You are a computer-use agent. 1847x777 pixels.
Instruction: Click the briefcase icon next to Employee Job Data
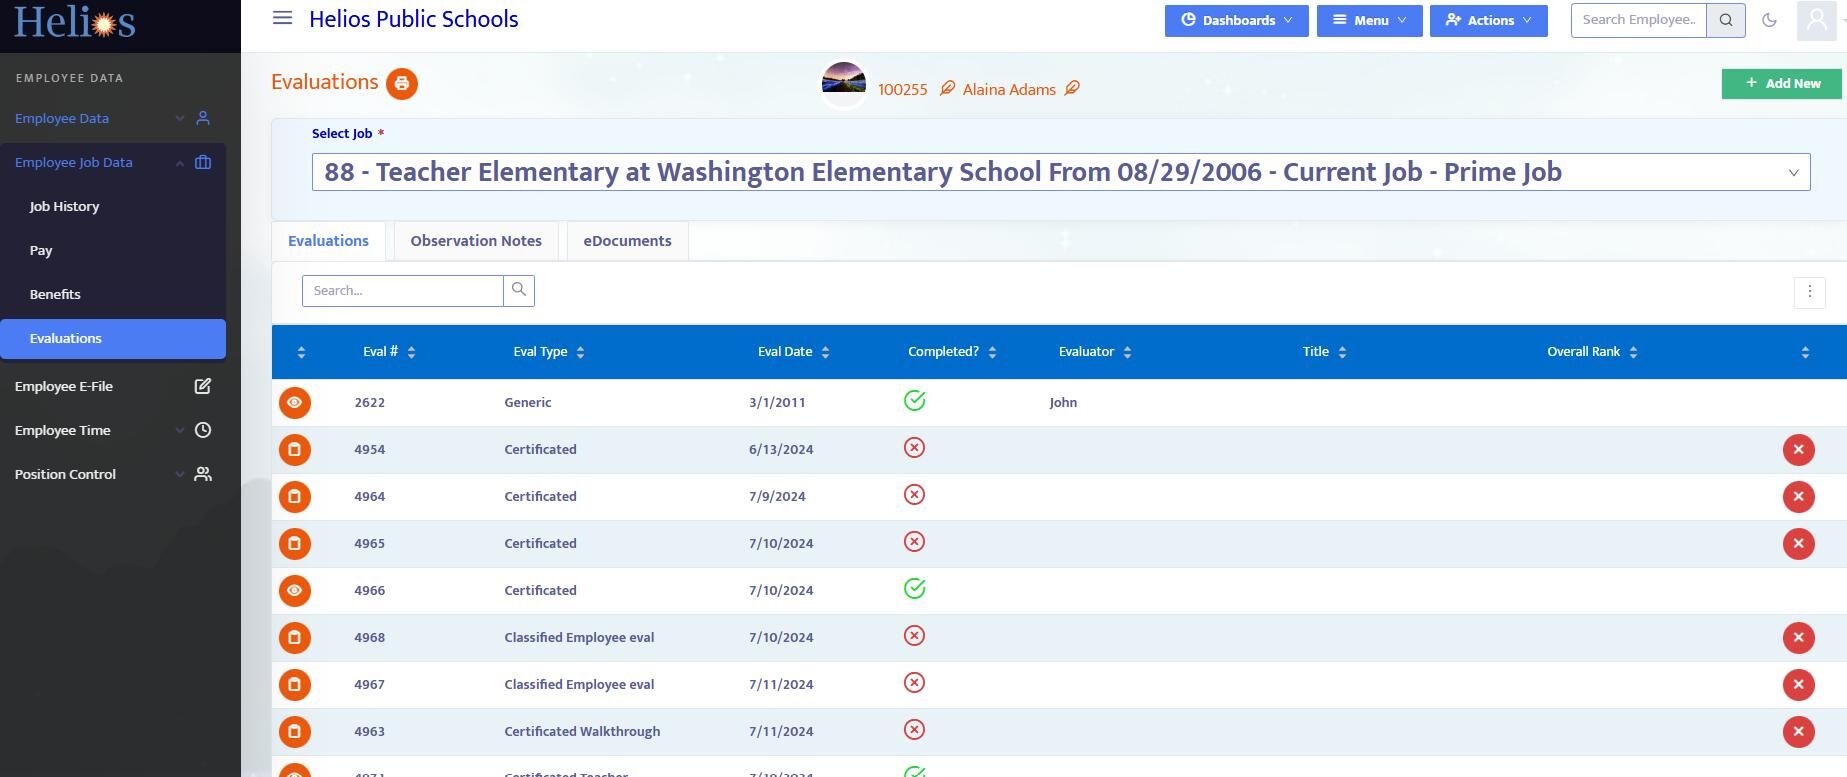tap(203, 162)
